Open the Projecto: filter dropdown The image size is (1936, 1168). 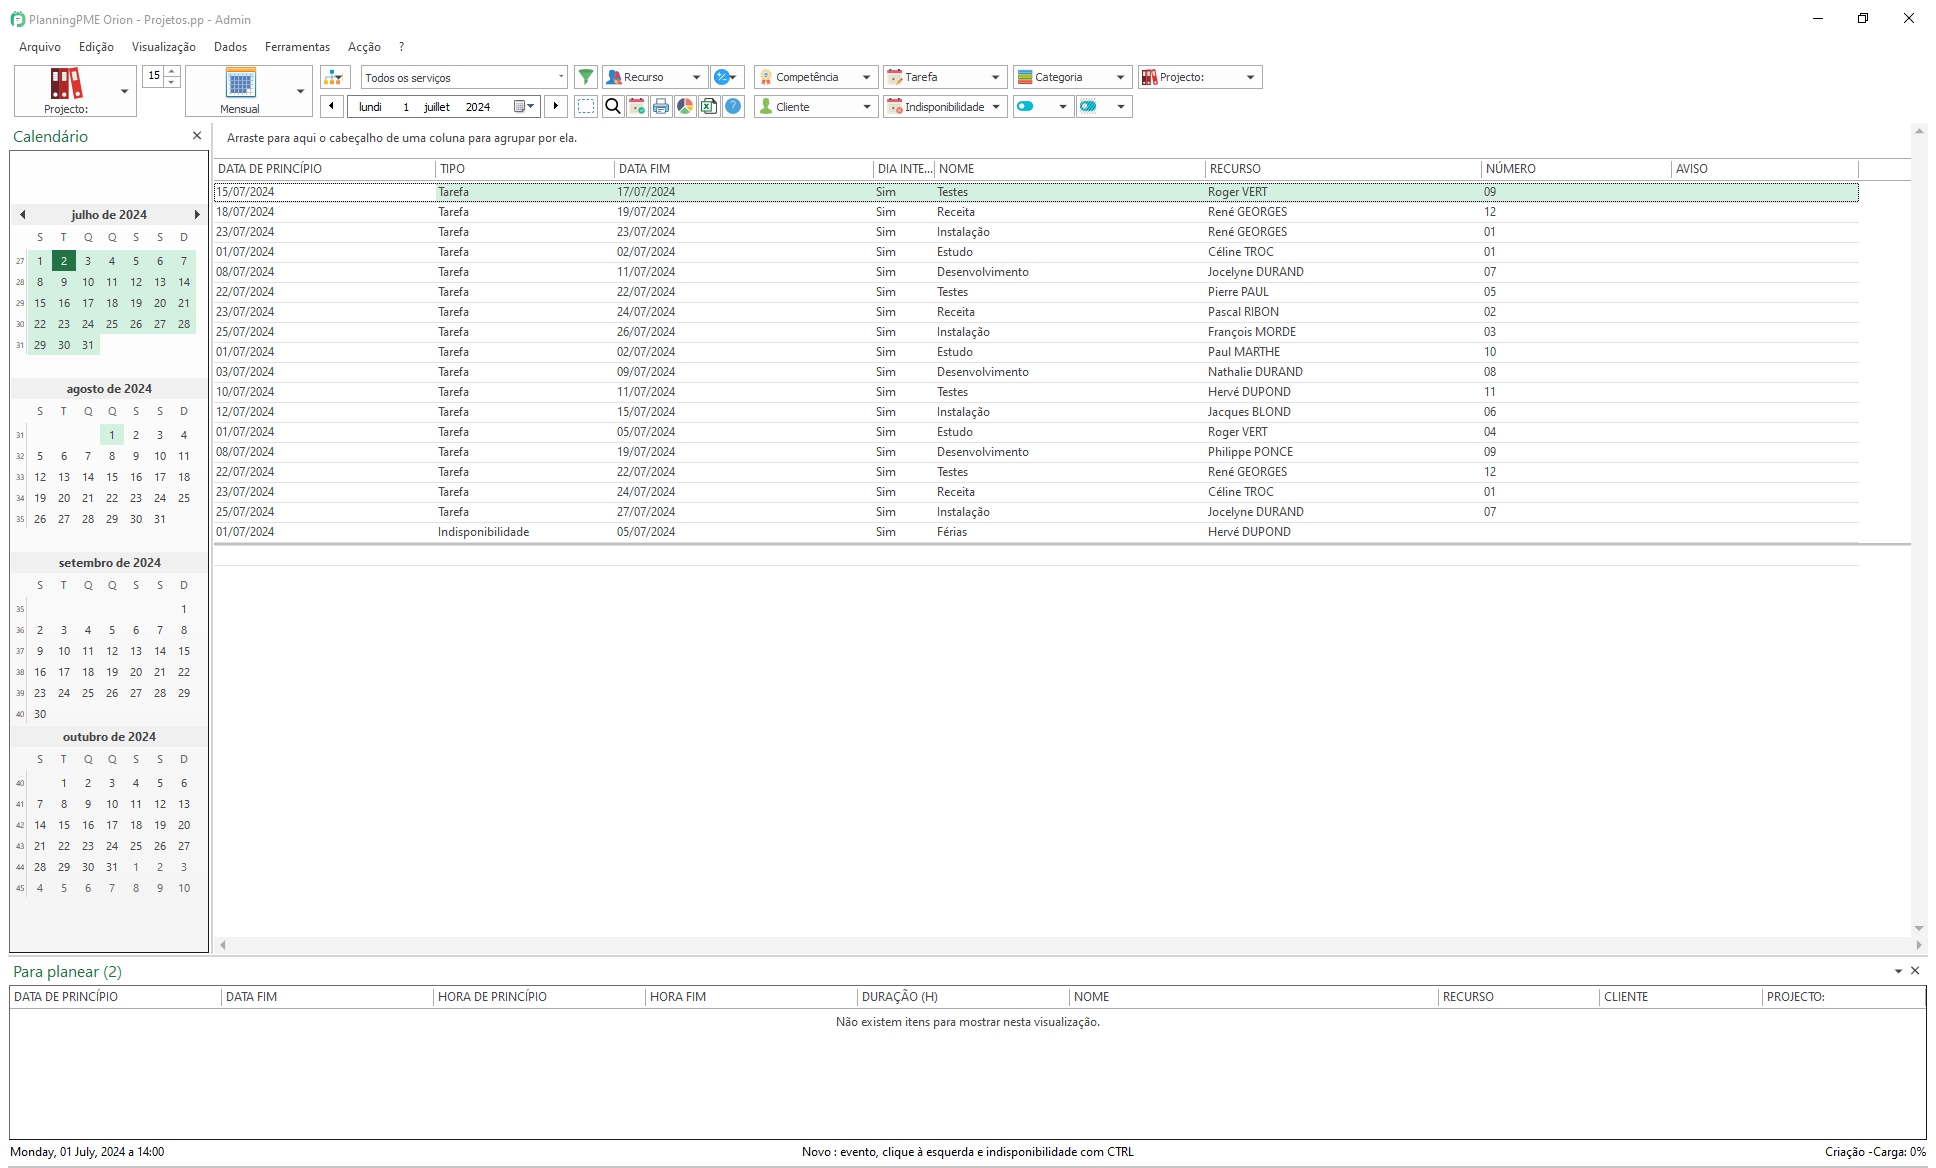pos(1200,77)
